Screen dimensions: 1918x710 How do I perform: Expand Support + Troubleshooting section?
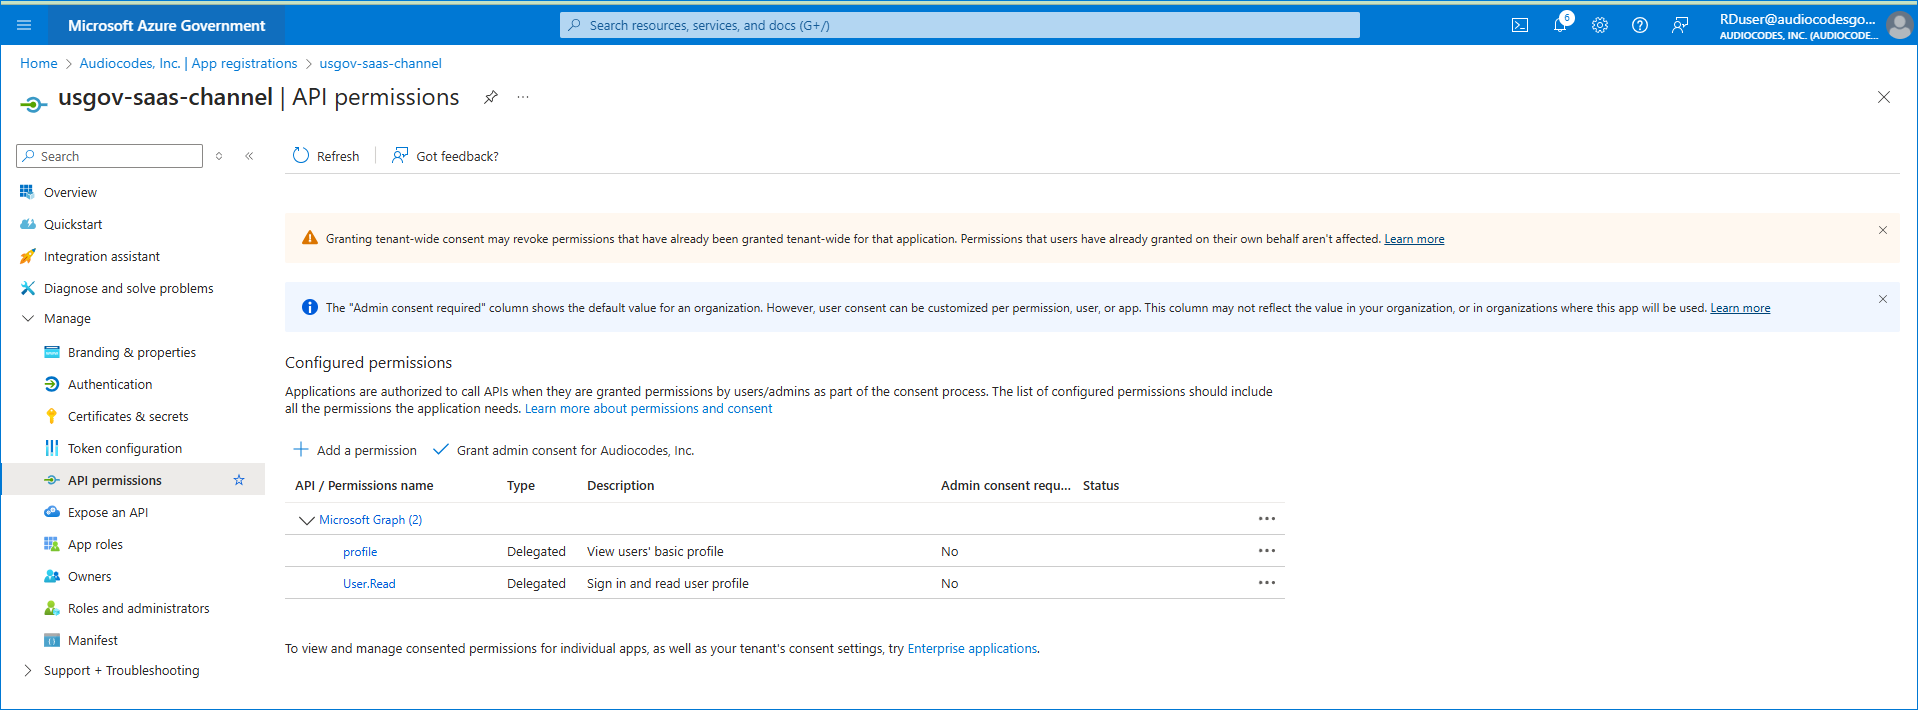[28, 670]
